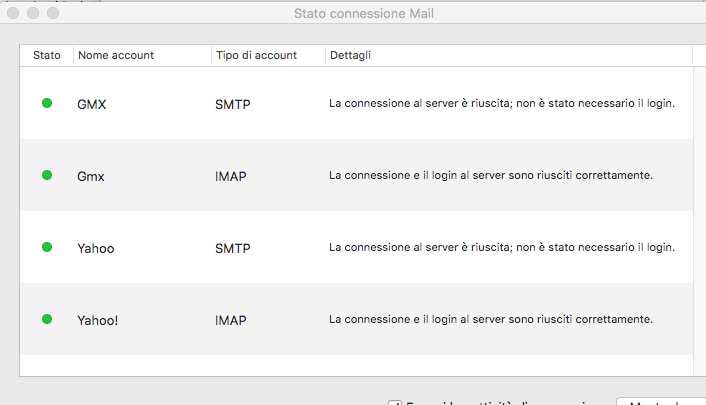Select the Gmx IMAP account row

(91, 176)
